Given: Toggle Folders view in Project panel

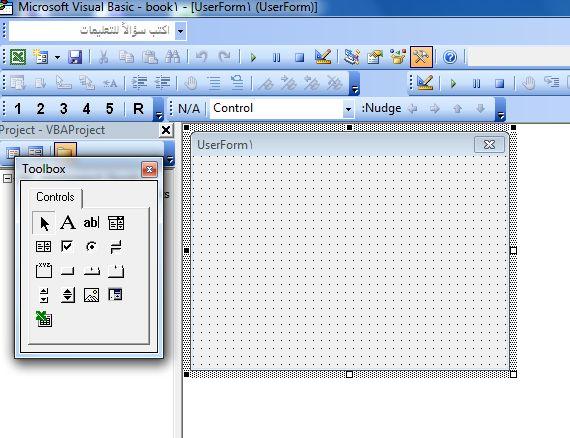Looking at the screenshot, I should click(65, 150).
